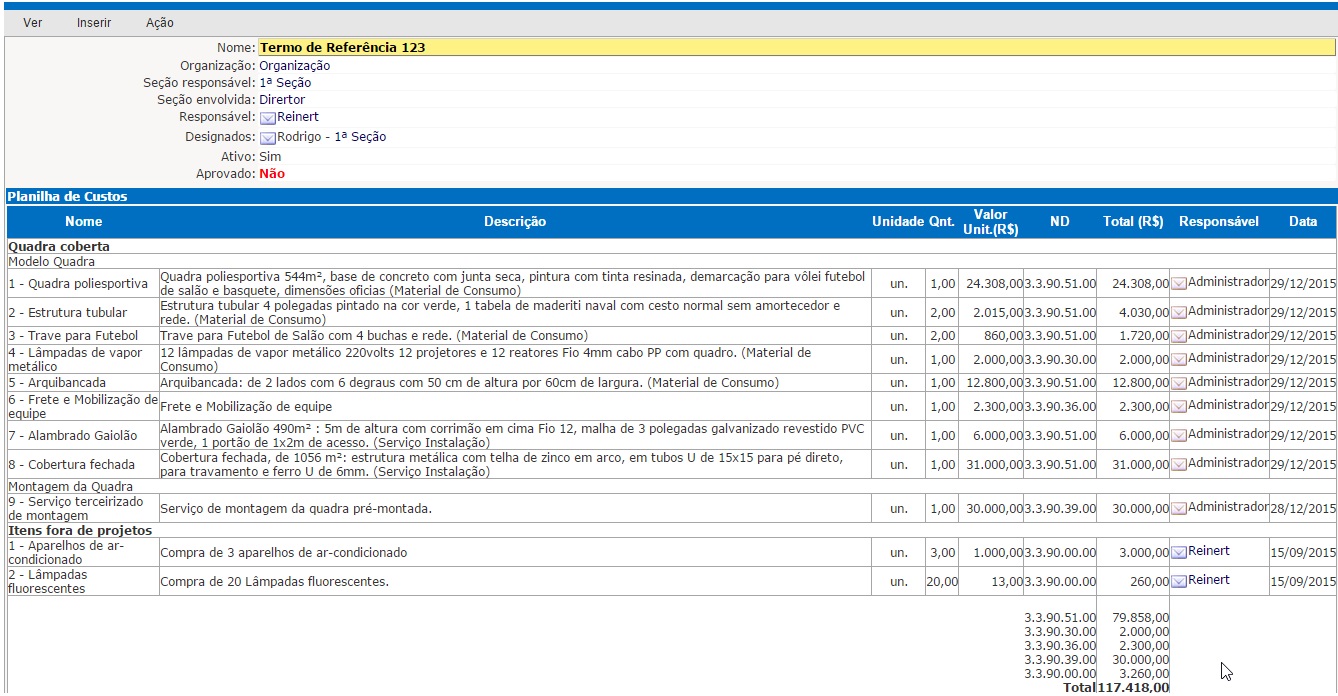The height and width of the screenshot is (696, 1338).
Task: Open the Ver menu
Action: coord(32,23)
